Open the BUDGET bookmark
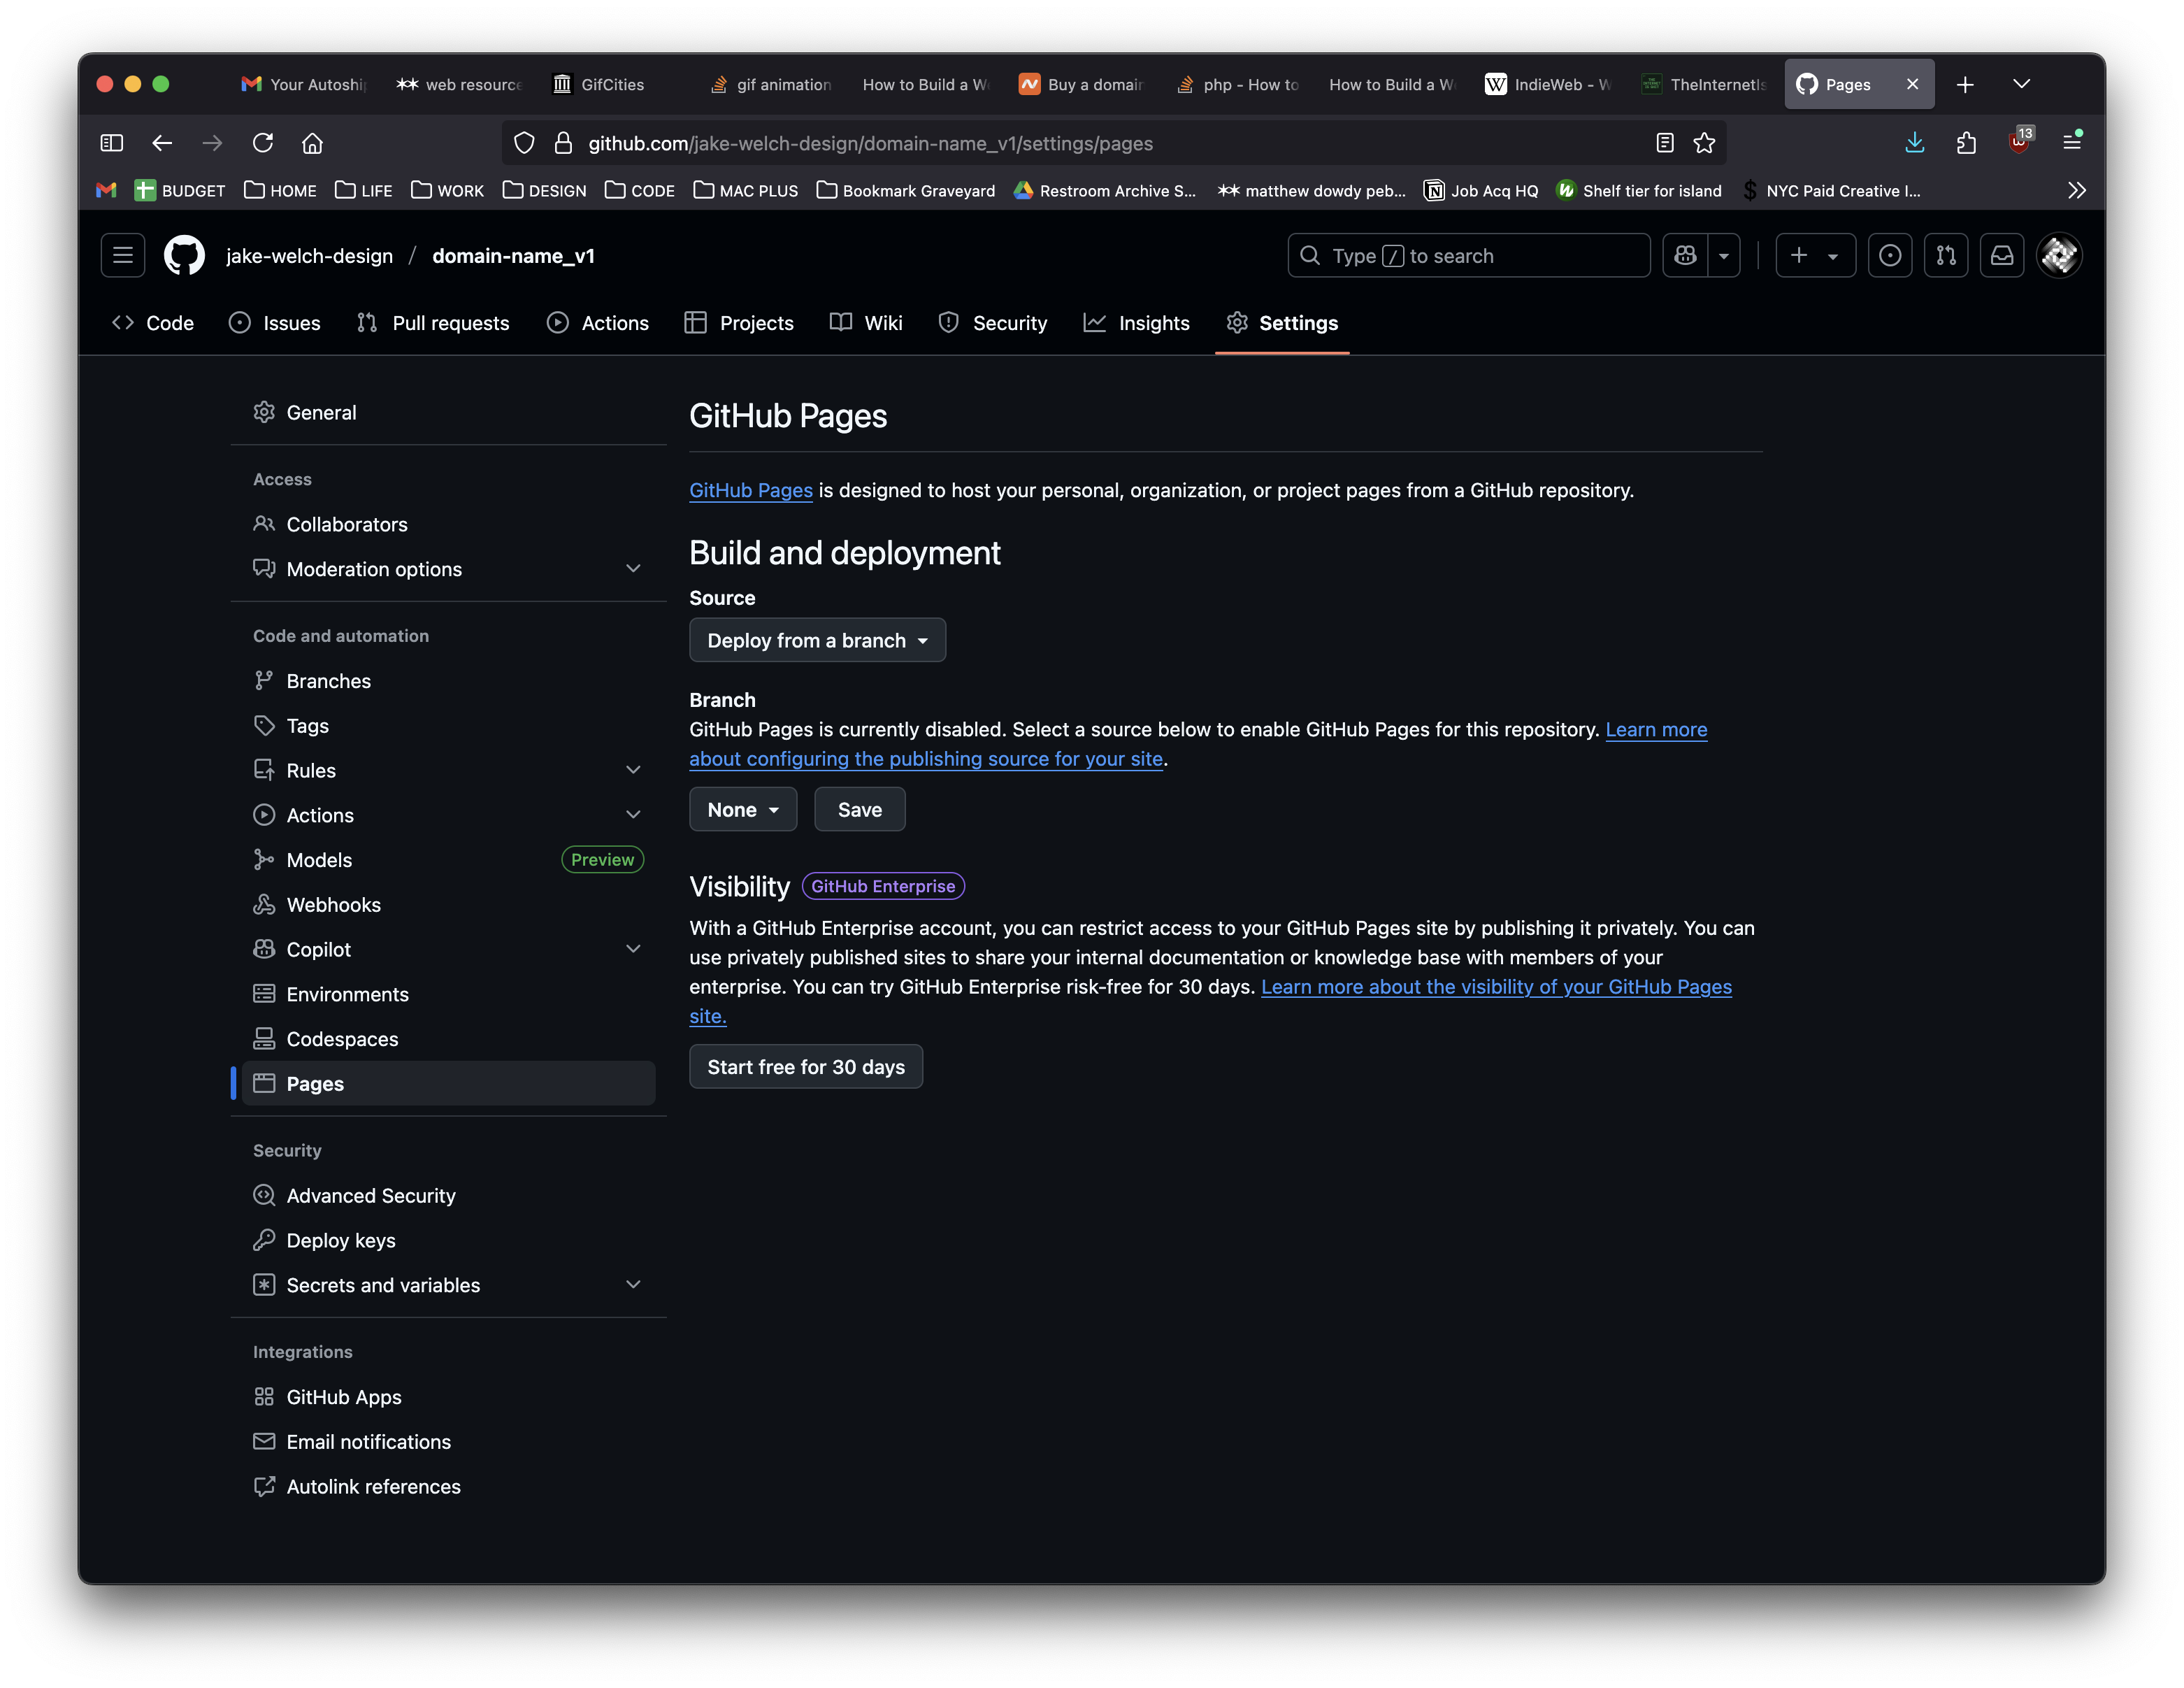The image size is (2184, 1688). 180,190
